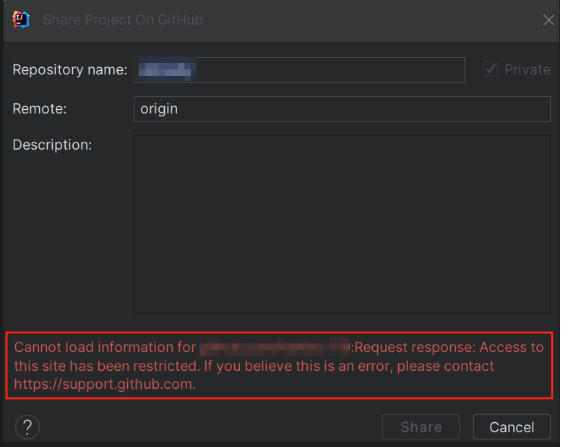Click the 'Repository name:' label
This screenshot has width=562, height=447.
(70, 70)
